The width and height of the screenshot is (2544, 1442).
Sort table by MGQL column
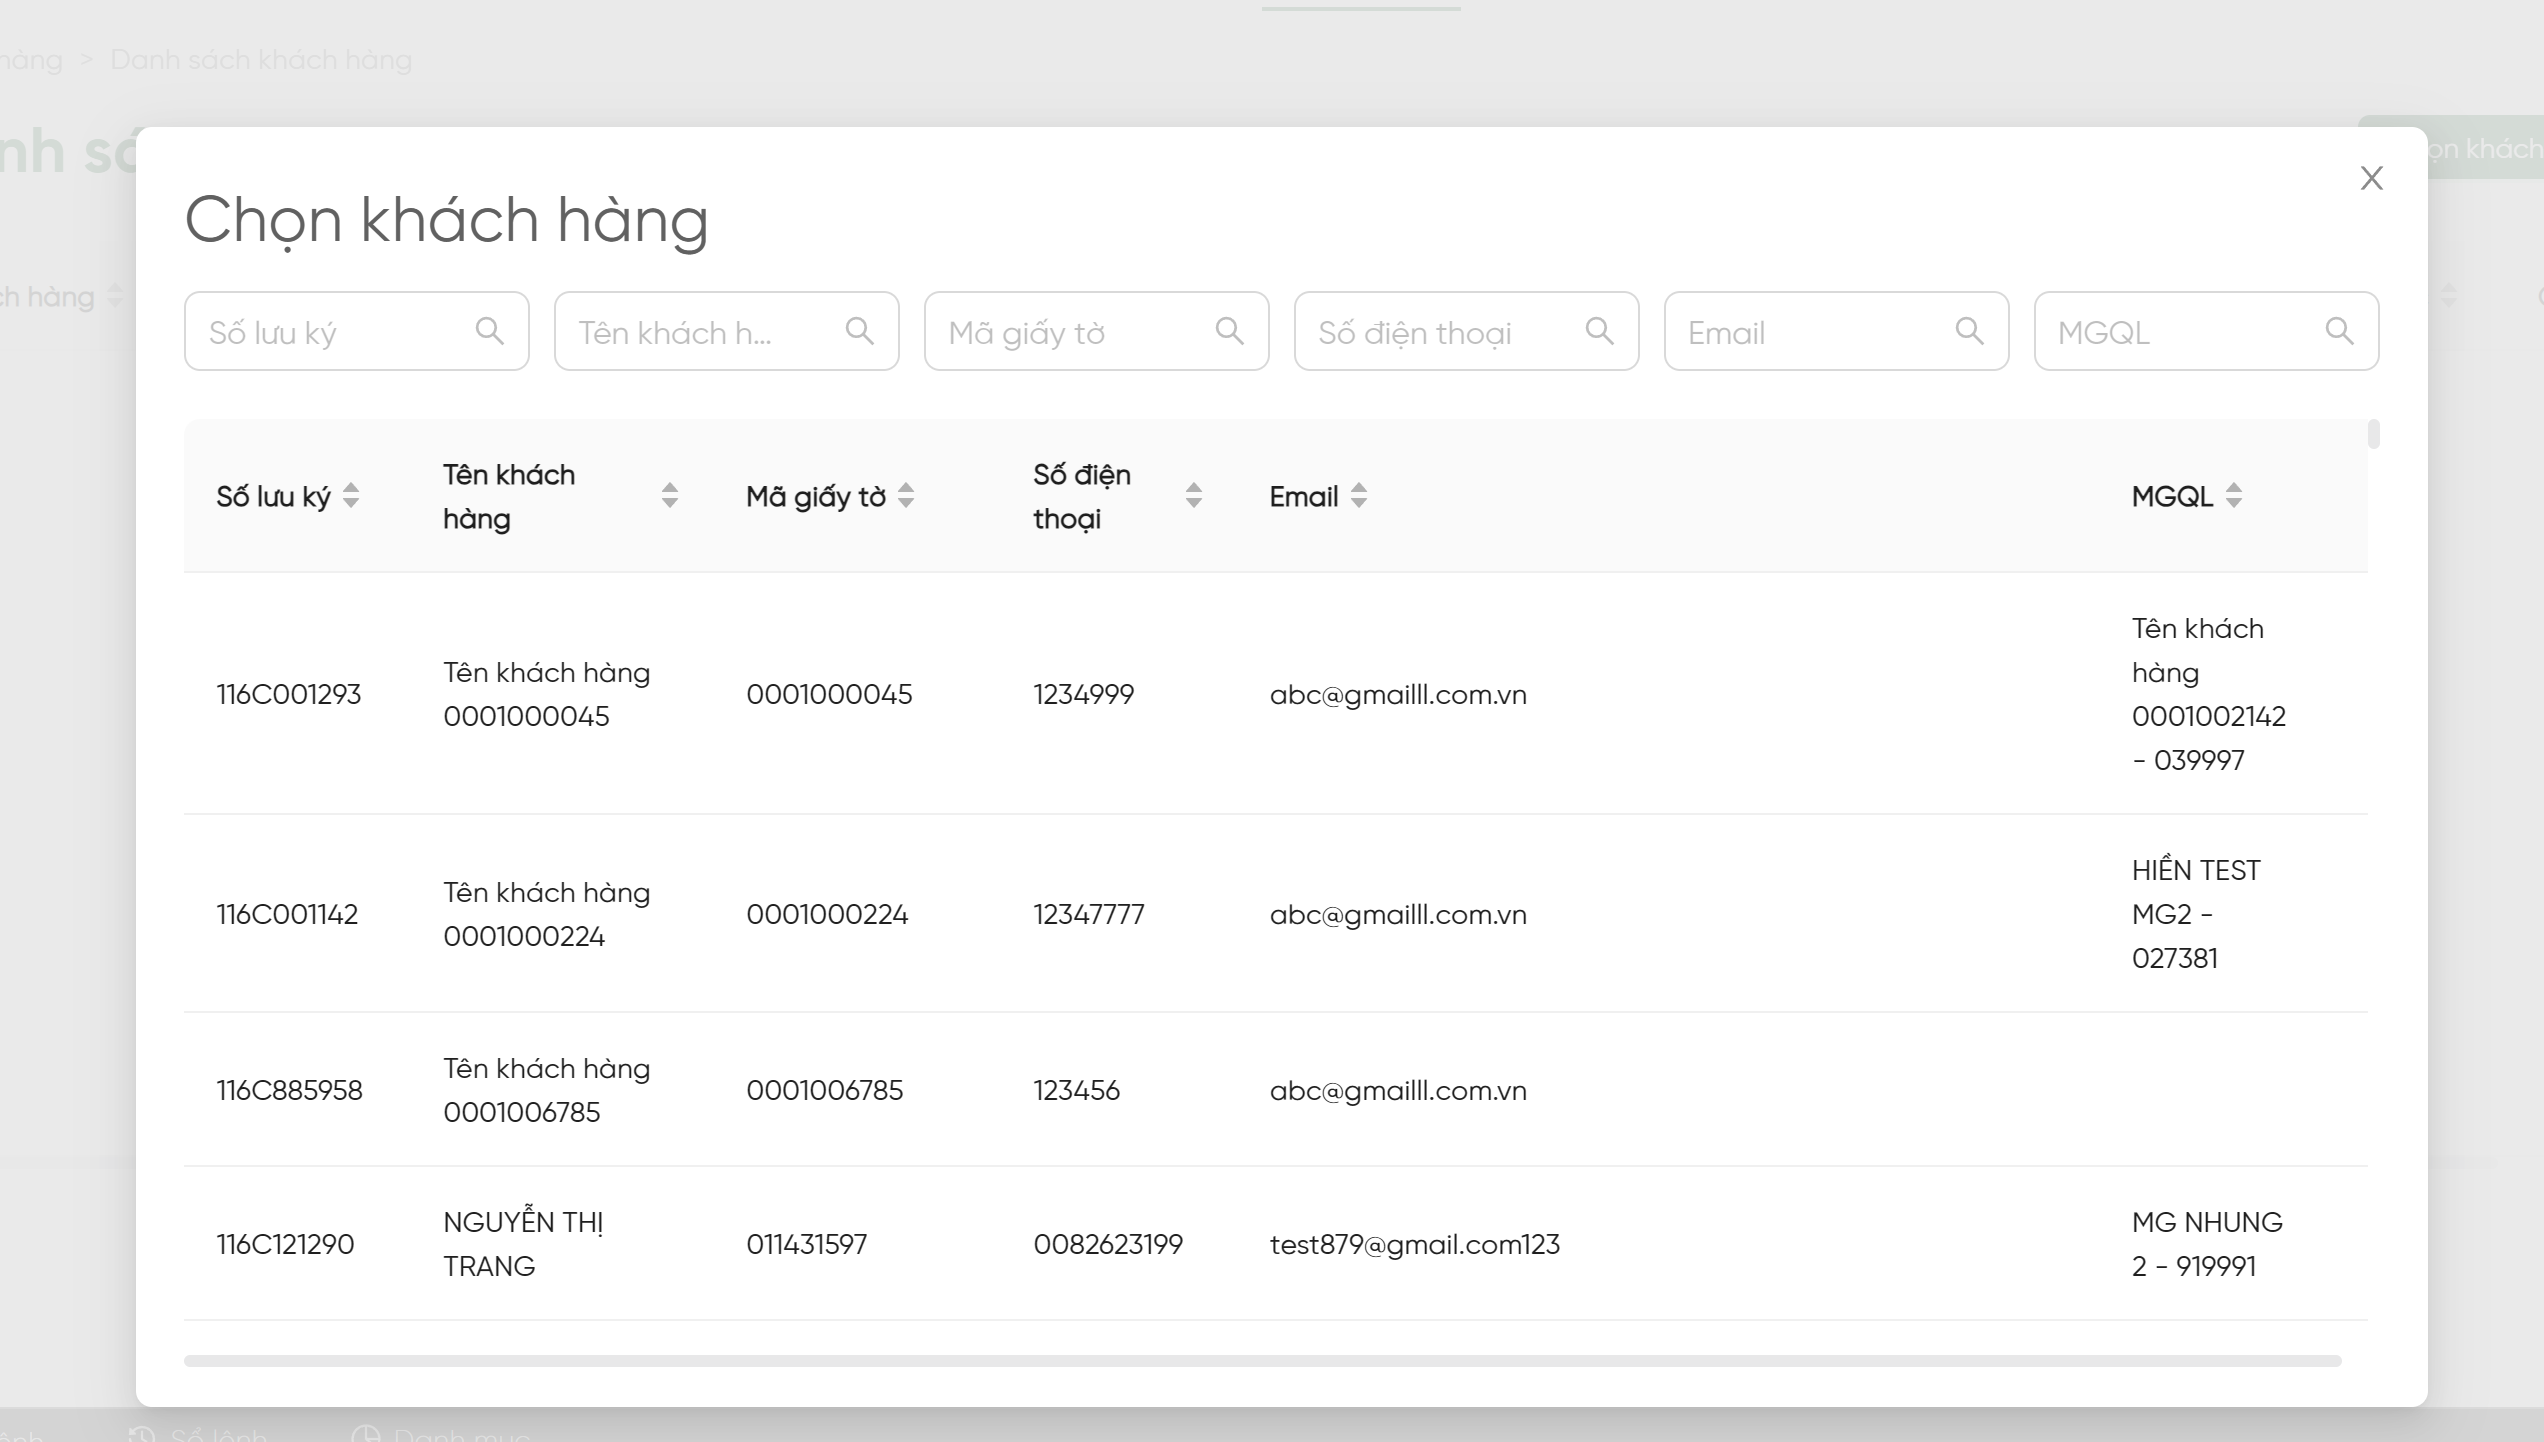pyautogui.click(x=2234, y=496)
